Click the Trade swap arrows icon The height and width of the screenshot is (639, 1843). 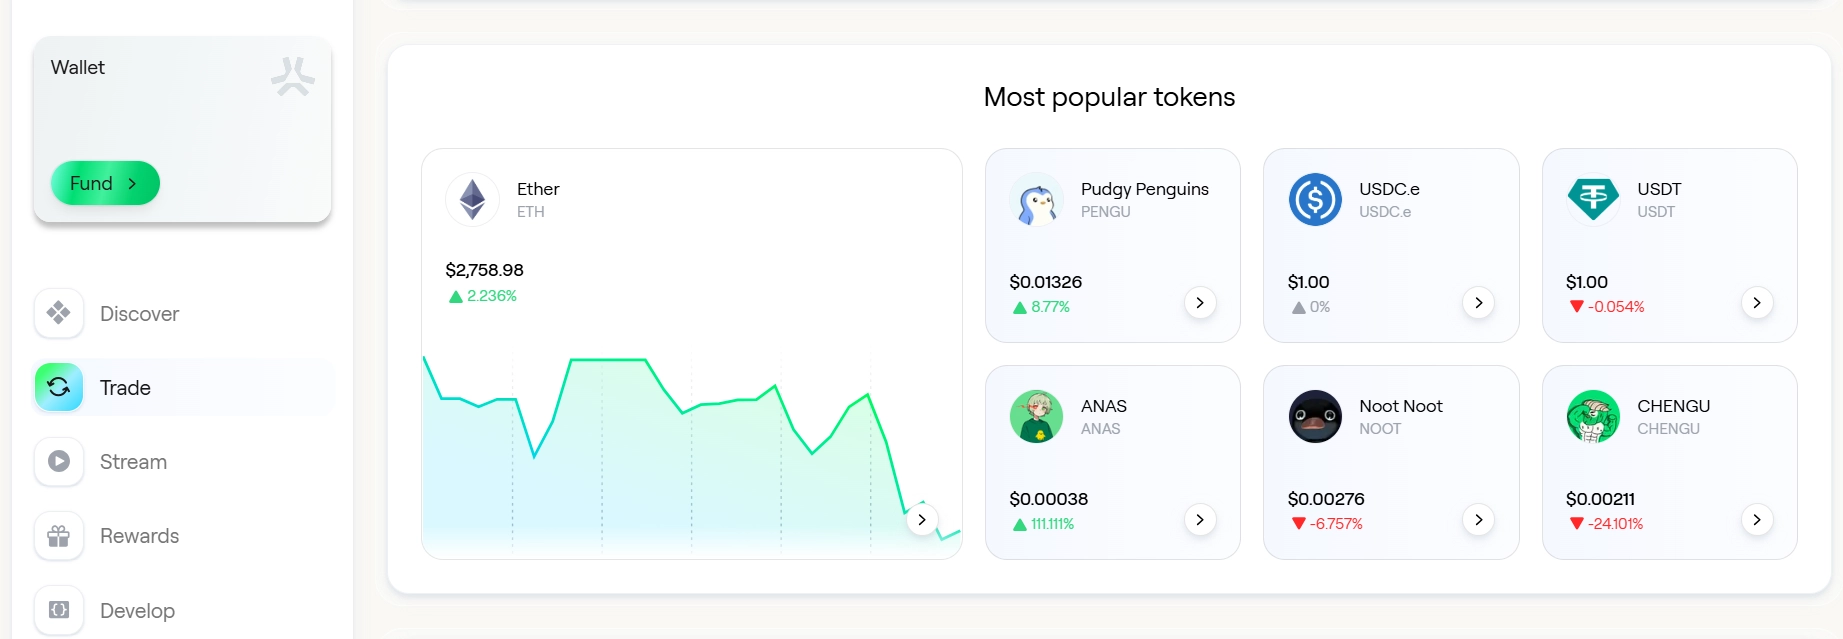pos(59,387)
